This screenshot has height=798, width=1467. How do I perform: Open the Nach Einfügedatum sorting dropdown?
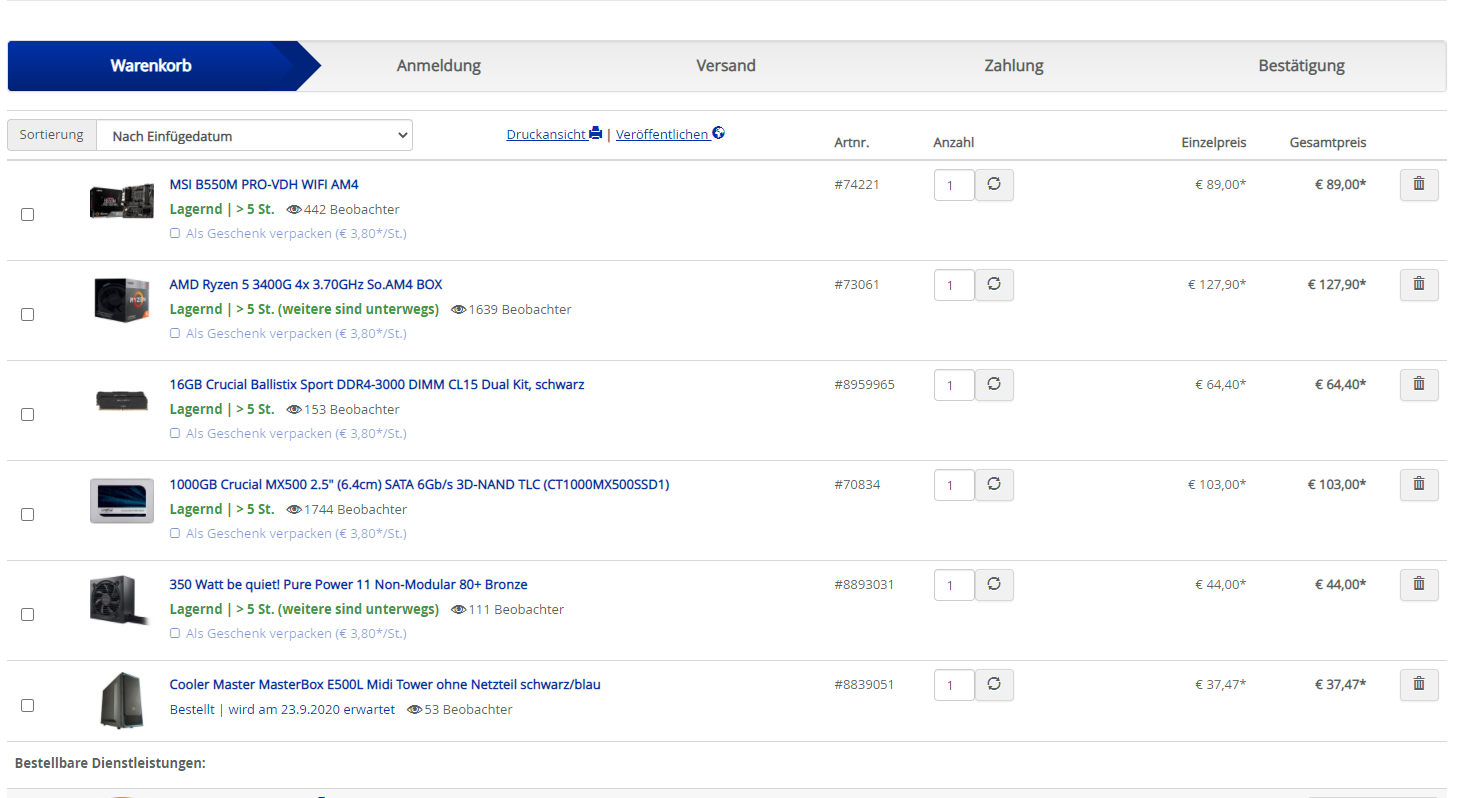click(x=254, y=135)
